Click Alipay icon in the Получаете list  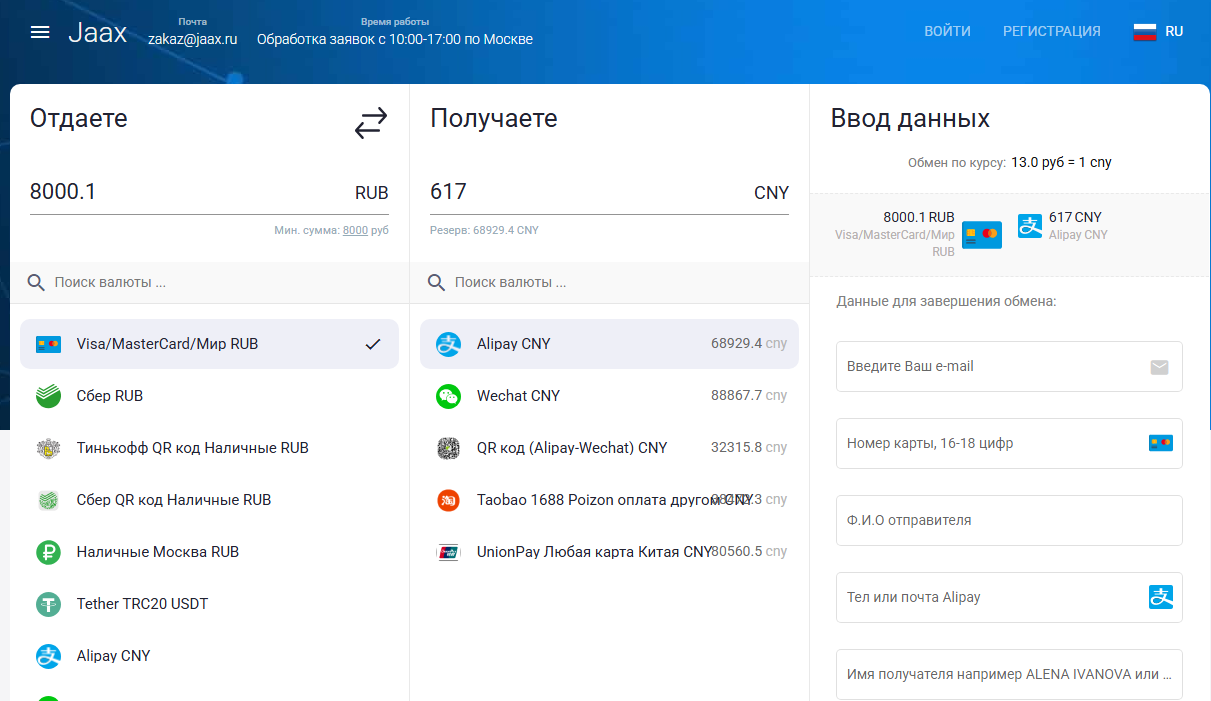448,344
